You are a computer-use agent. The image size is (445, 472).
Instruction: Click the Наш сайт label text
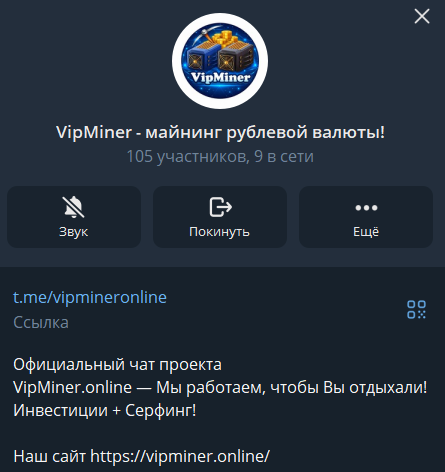50,456
